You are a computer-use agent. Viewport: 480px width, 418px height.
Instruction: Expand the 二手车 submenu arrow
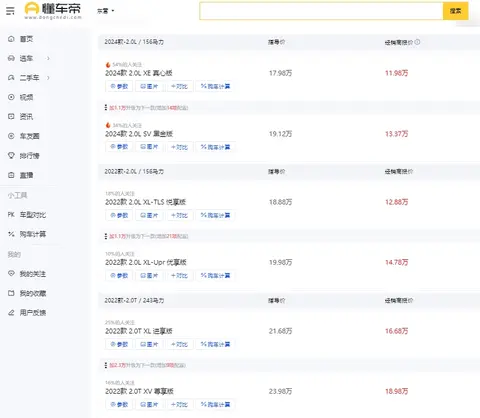tap(48, 78)
